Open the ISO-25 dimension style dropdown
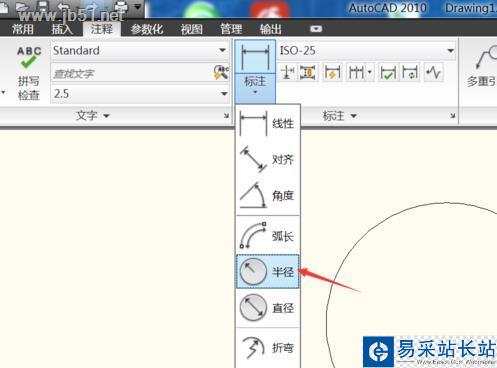Screen dimensions: 497x368 click(x=451, y=51)
